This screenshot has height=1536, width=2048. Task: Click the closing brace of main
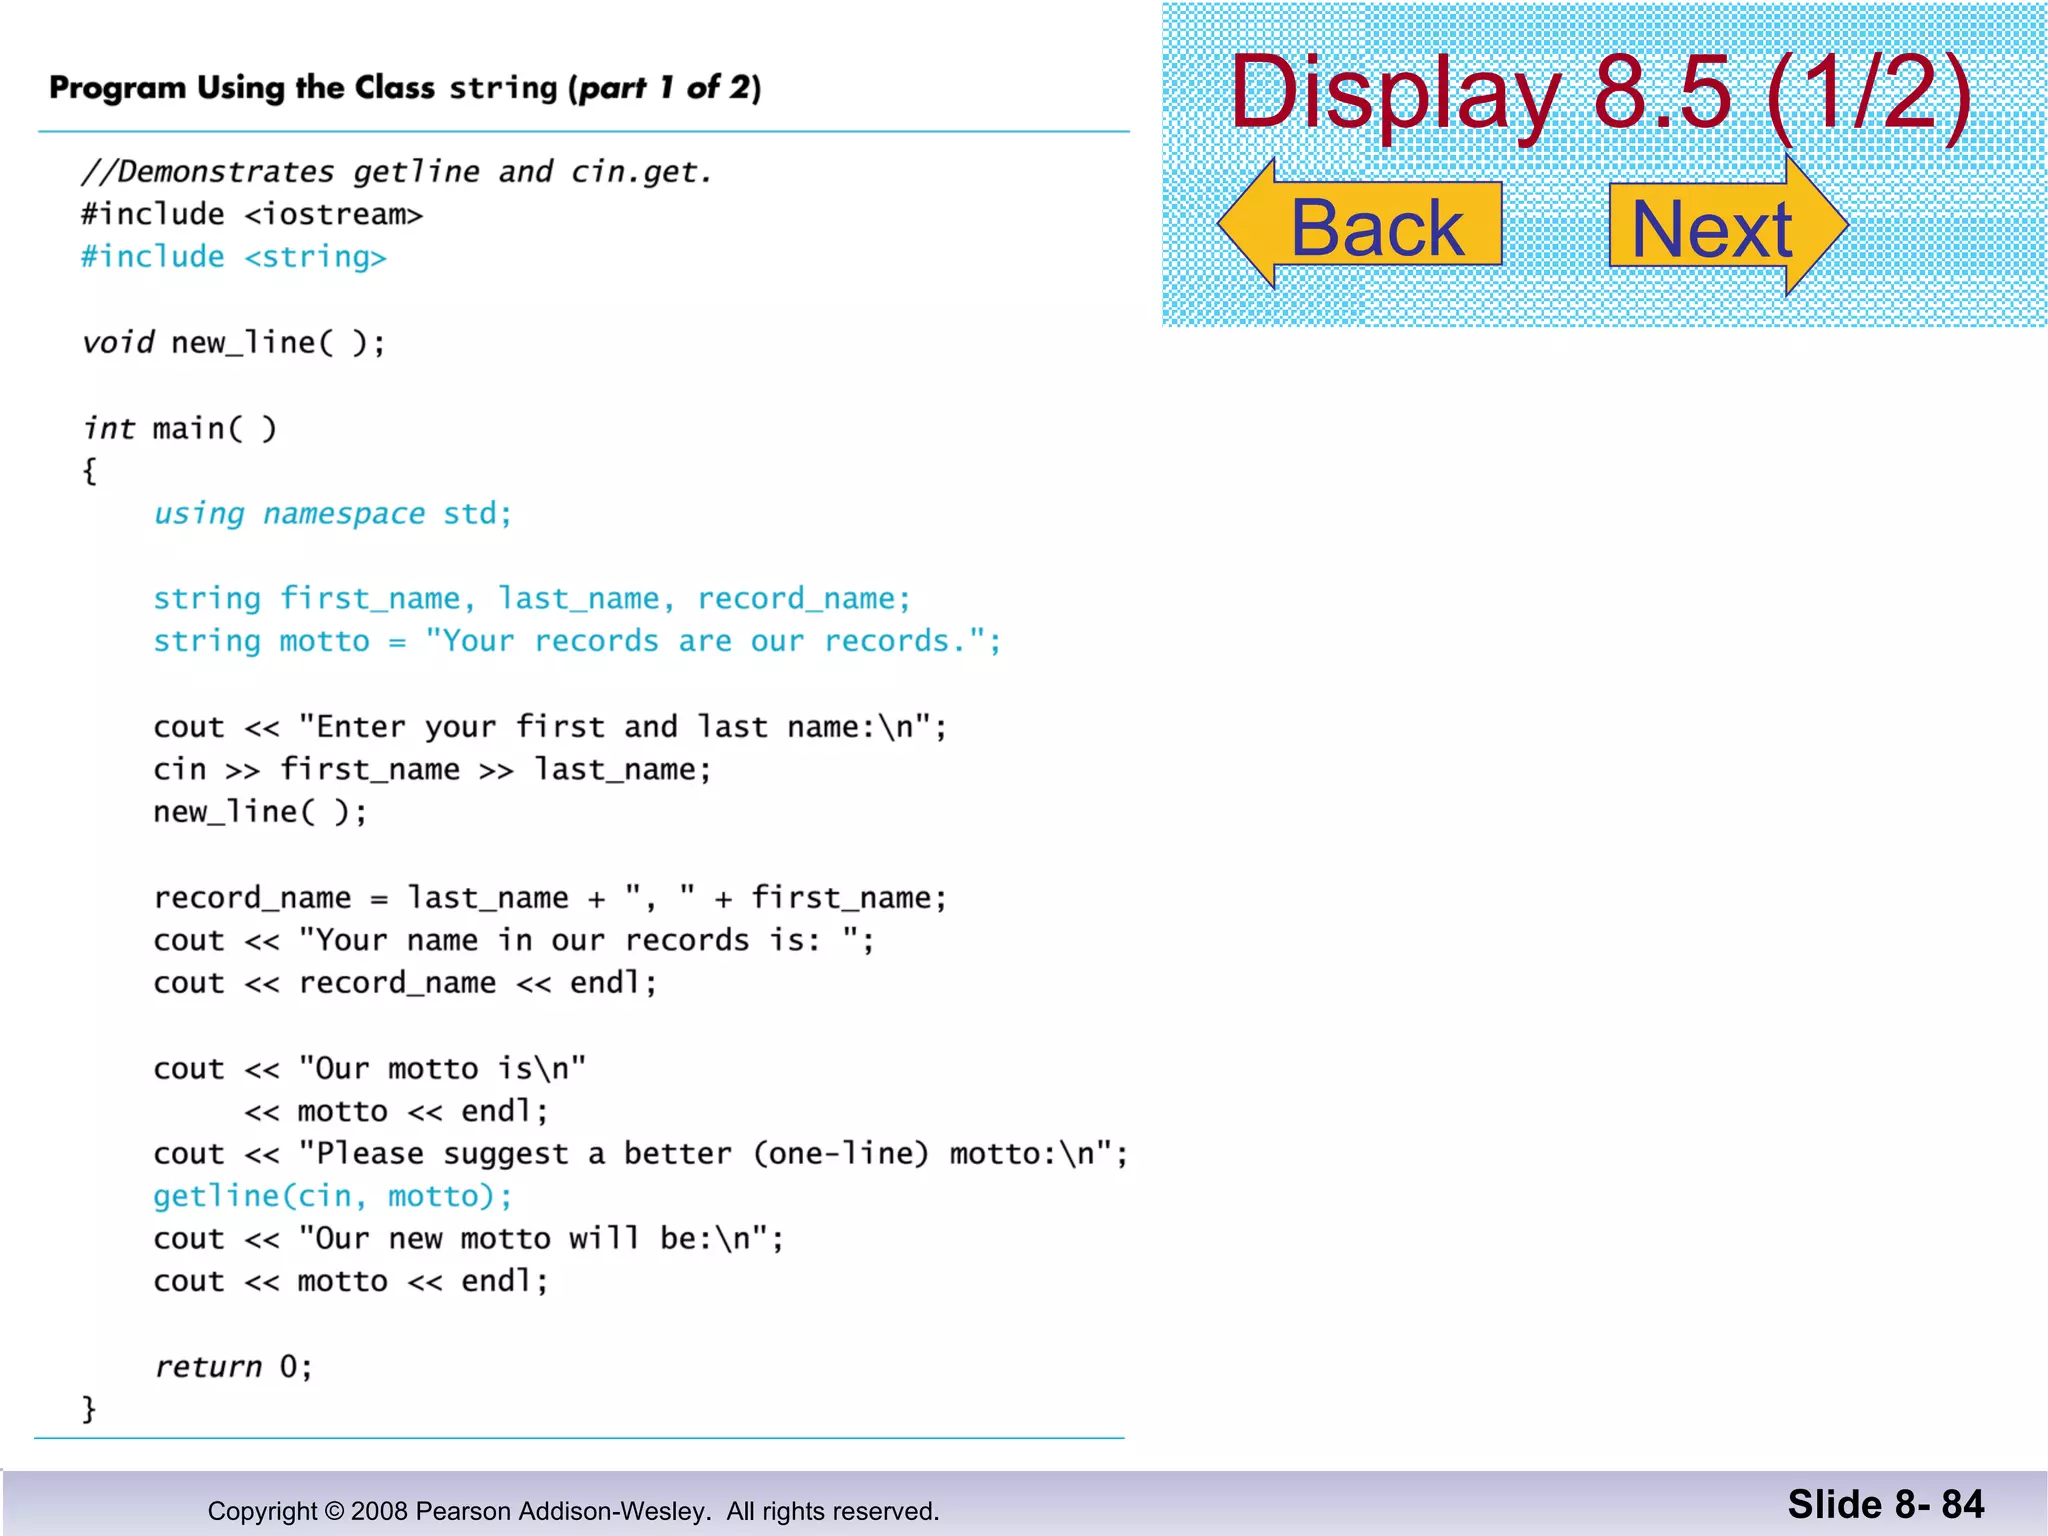(89, 1410)
